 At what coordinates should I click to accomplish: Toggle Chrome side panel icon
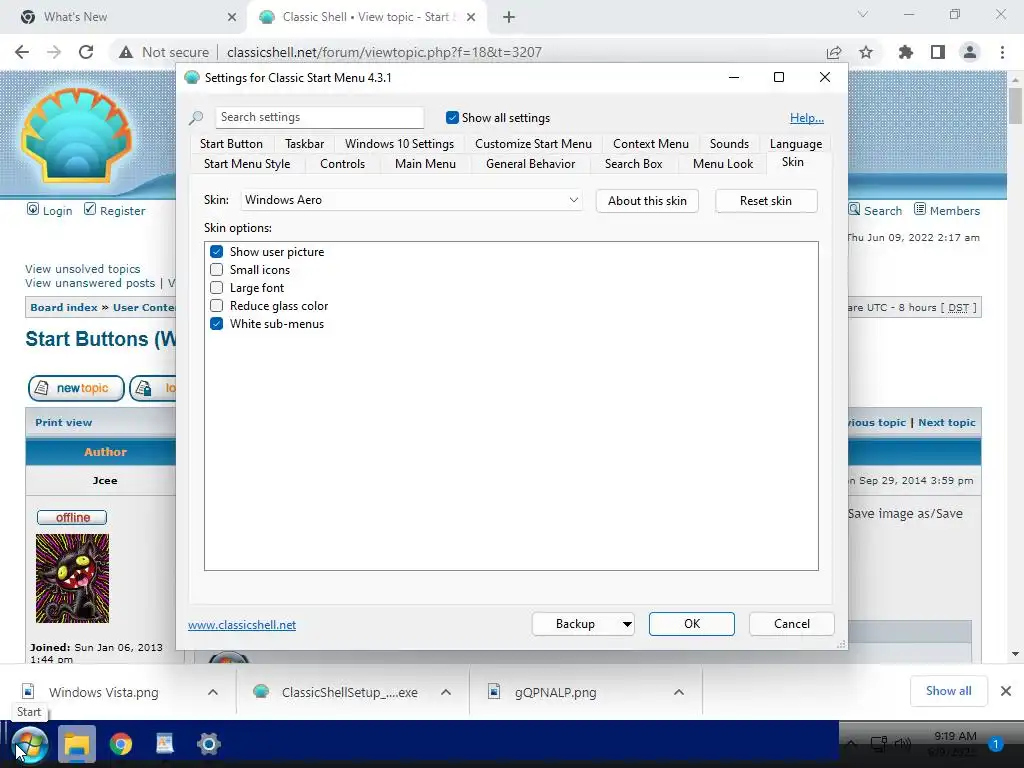click(938, 52)
